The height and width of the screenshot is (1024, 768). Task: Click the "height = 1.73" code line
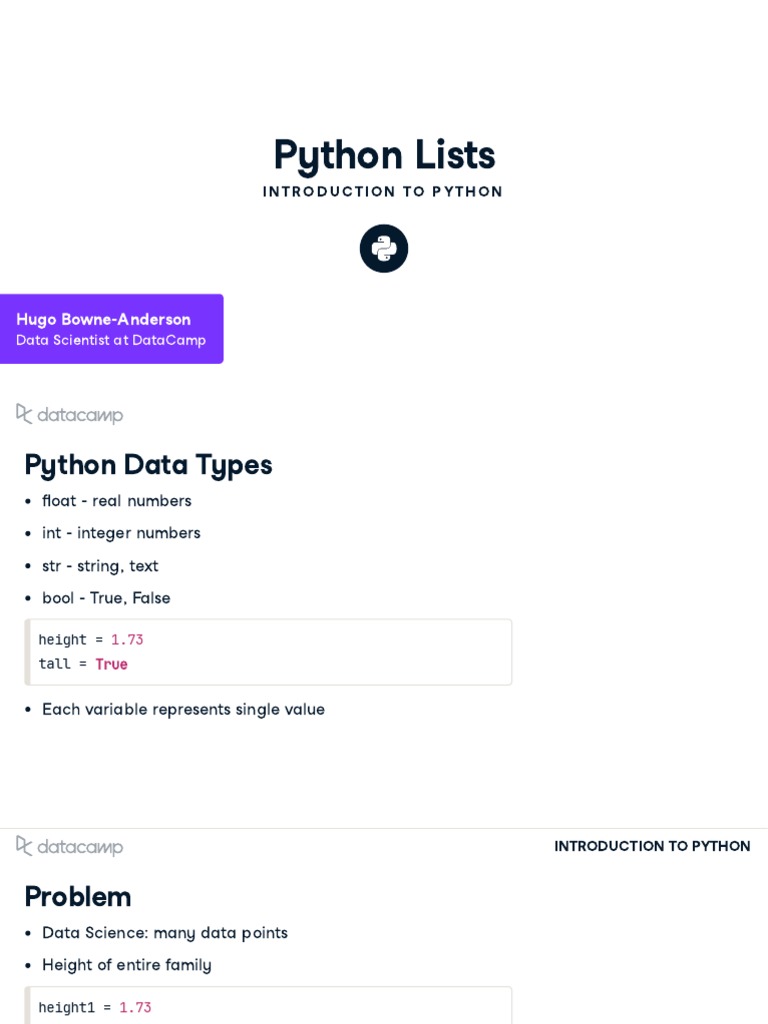(x=91, y=640)
